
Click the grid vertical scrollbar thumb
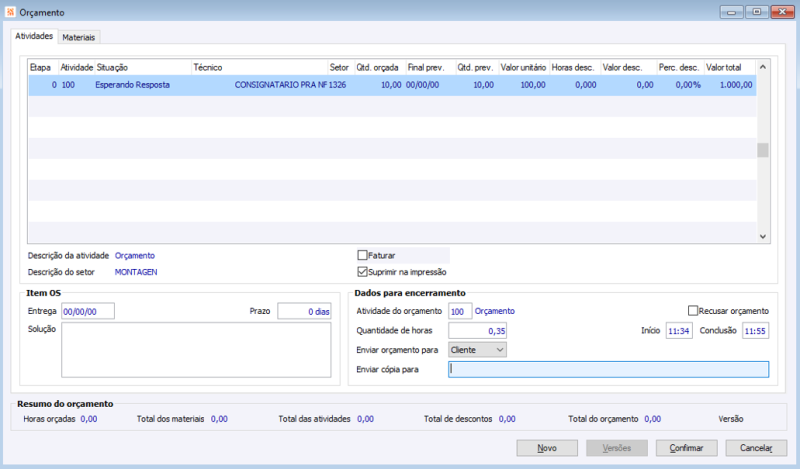pyautogui.click(x=763, y=150)
